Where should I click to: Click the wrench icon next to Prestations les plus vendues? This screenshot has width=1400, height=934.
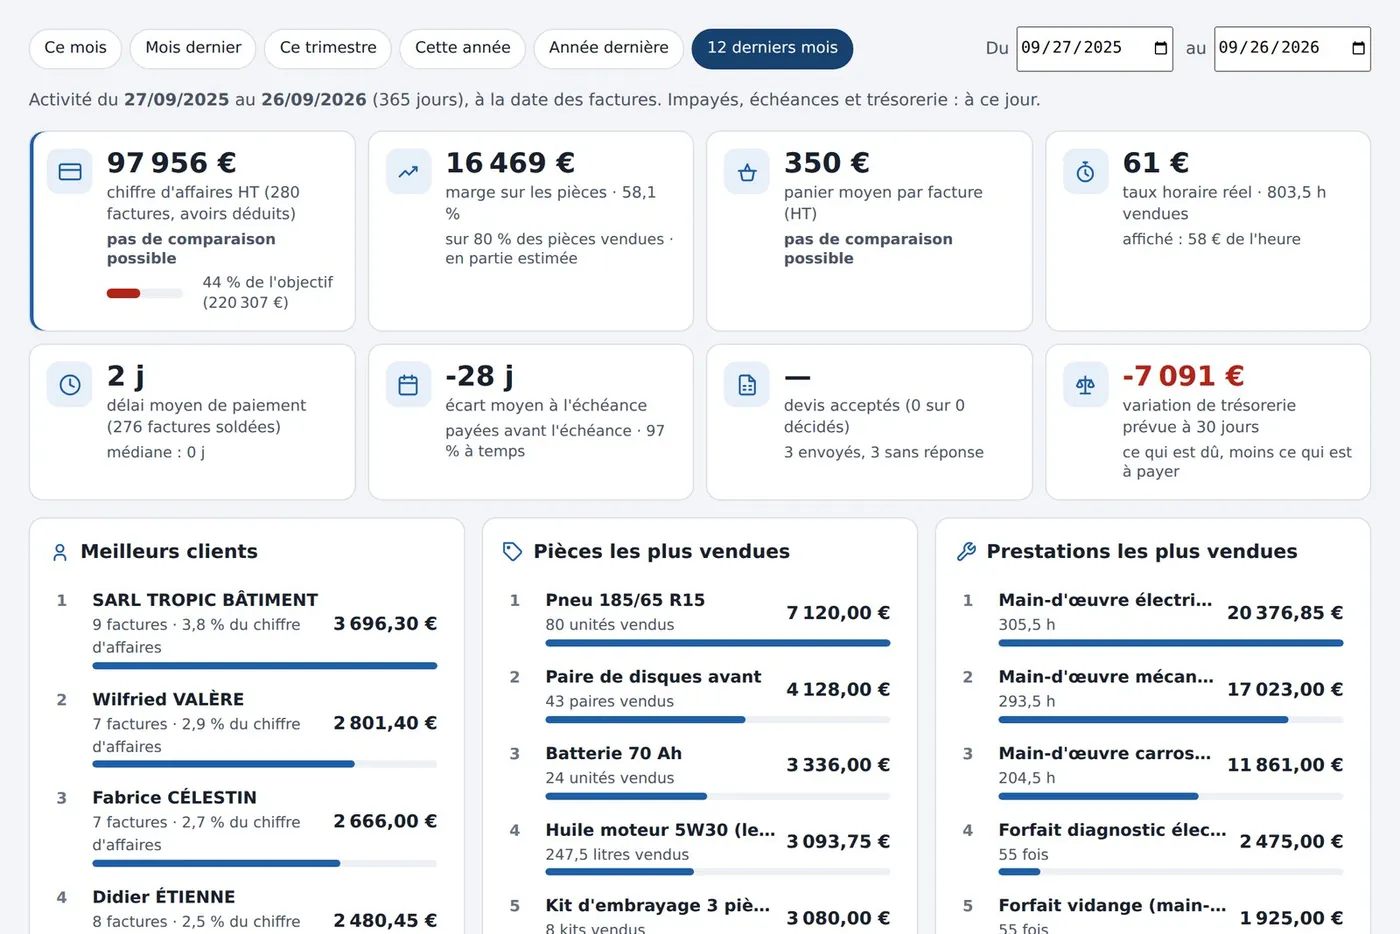[966, 552]
